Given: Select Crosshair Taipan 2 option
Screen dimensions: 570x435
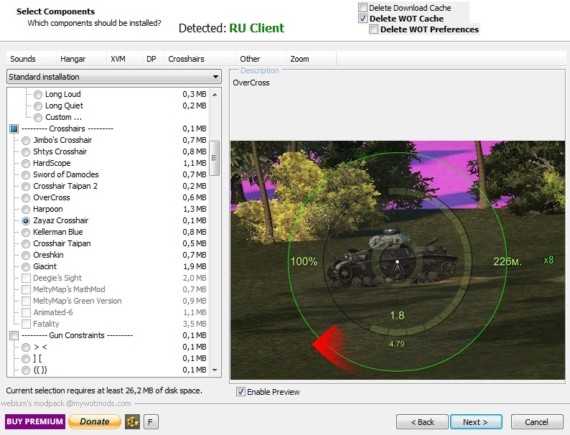Looking at the screenshot, I should (26, 186).
